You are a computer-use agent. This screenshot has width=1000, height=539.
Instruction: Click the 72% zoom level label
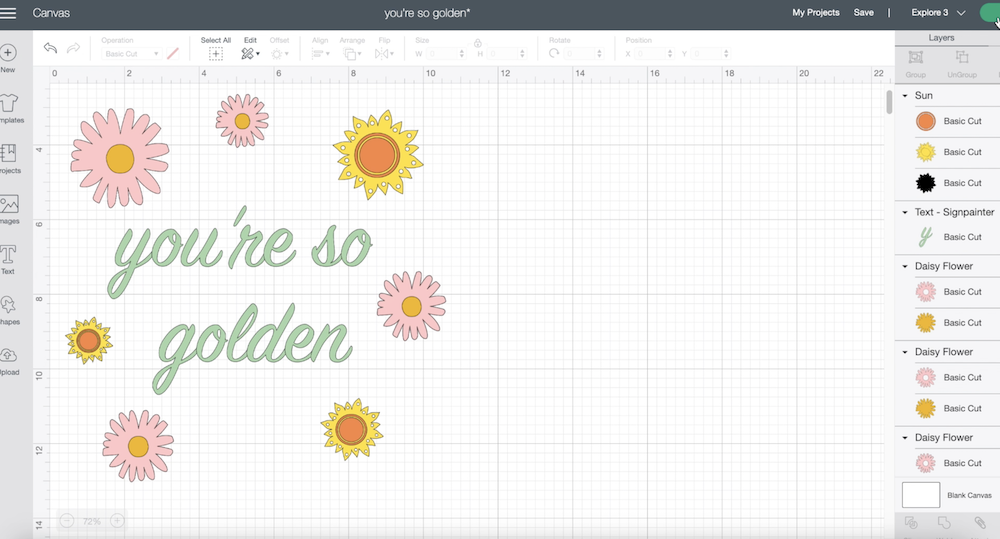pos(92,521)
